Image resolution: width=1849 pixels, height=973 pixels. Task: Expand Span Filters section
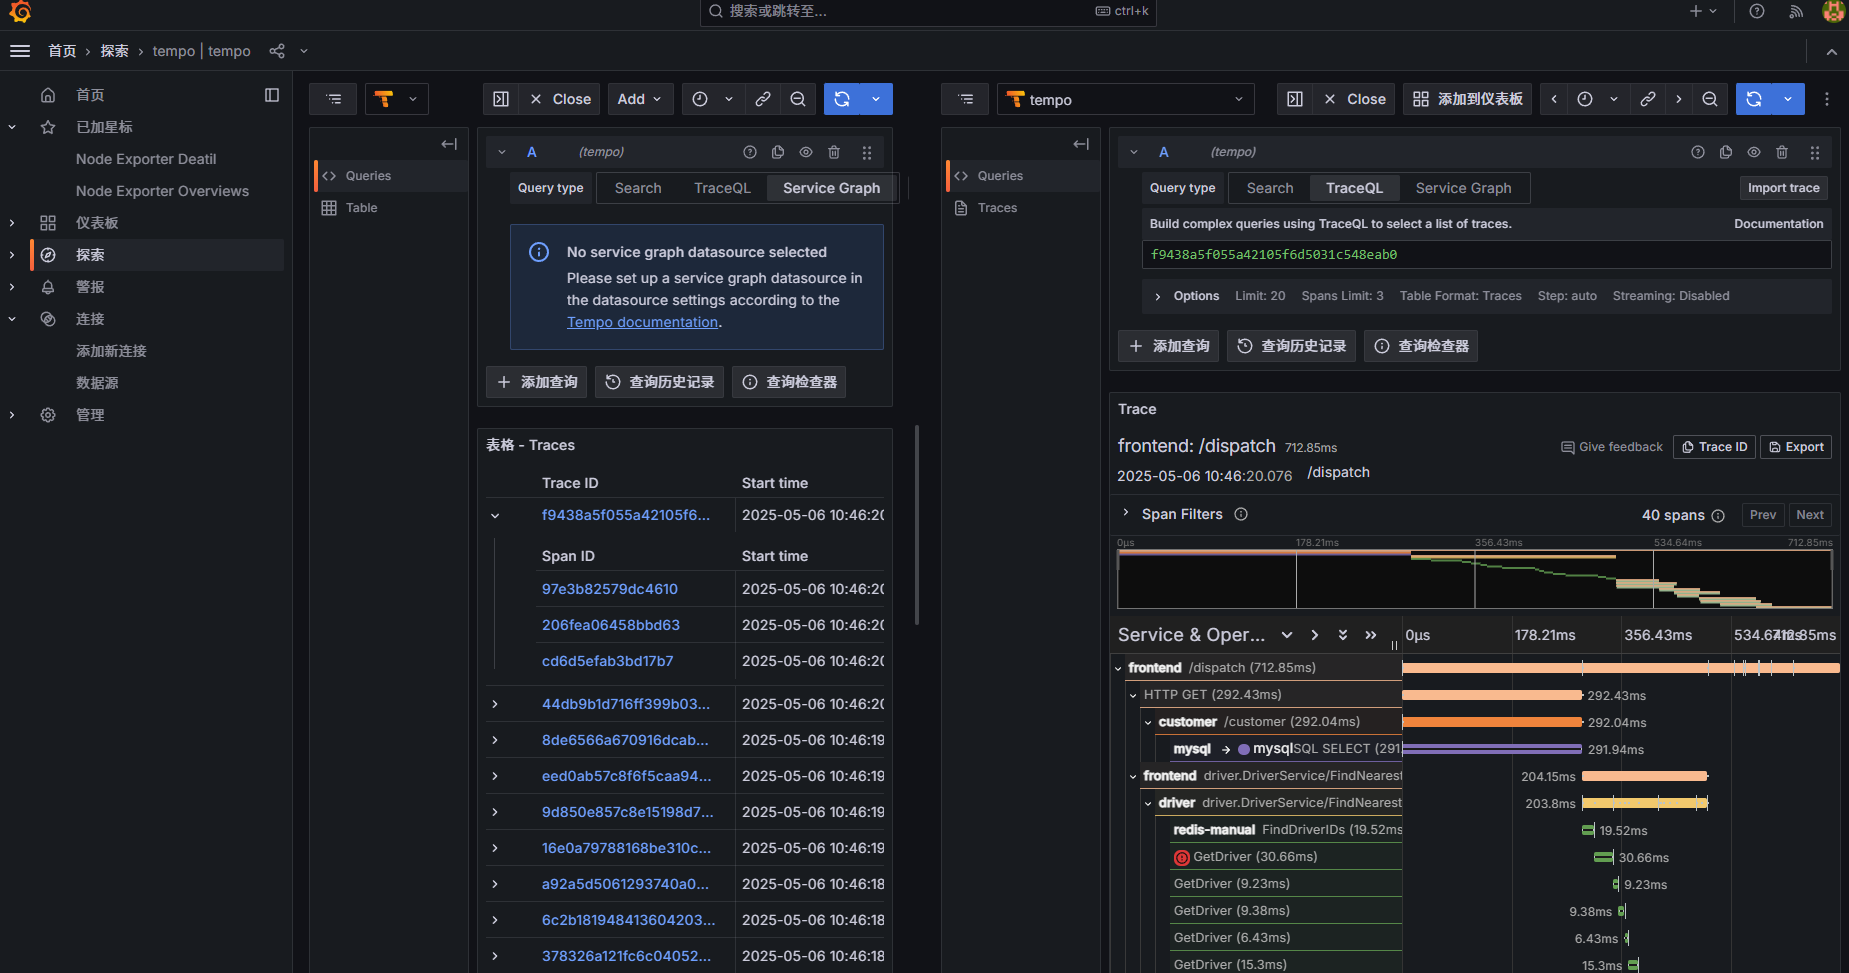(1126, 513)
